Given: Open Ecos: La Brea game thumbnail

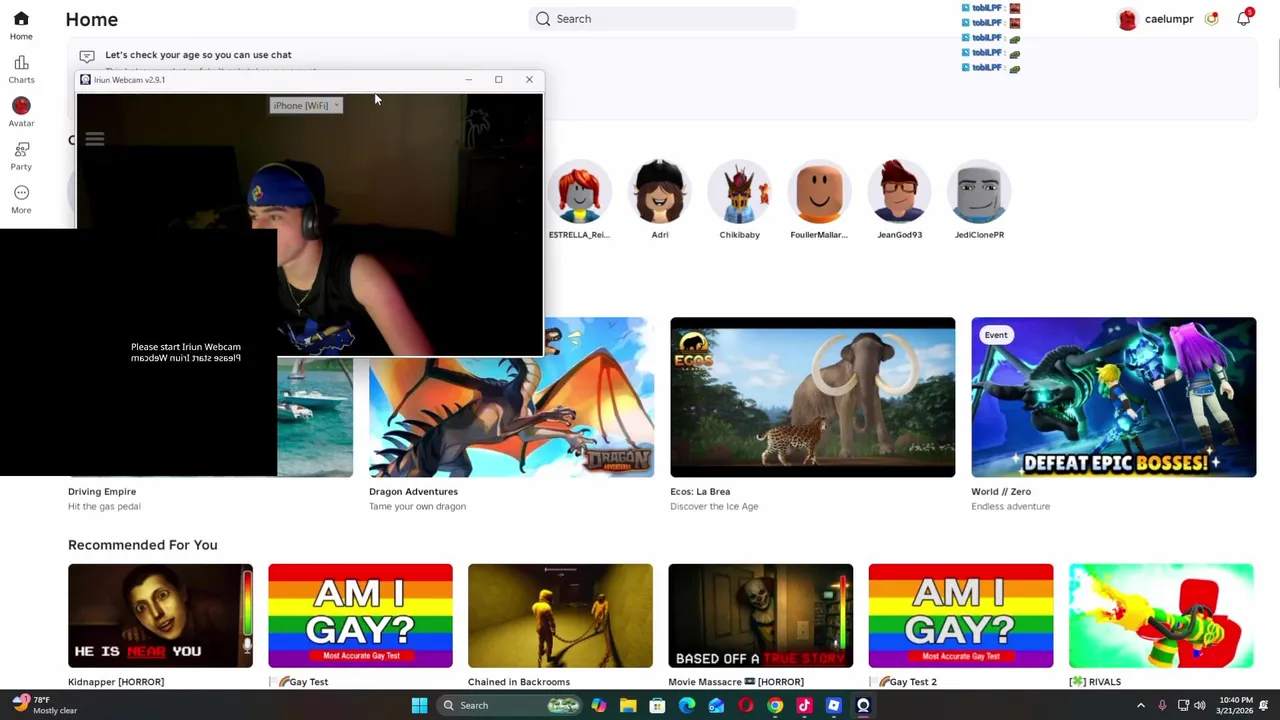Looking at the screenshot, I should point(812,397).
